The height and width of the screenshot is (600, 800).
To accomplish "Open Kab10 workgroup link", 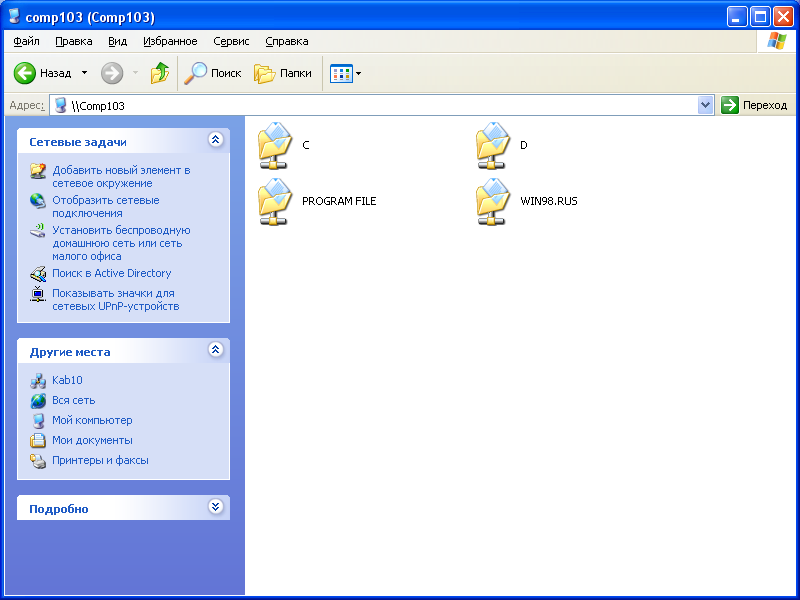I will pyautogui.click(x=67, y=380).
